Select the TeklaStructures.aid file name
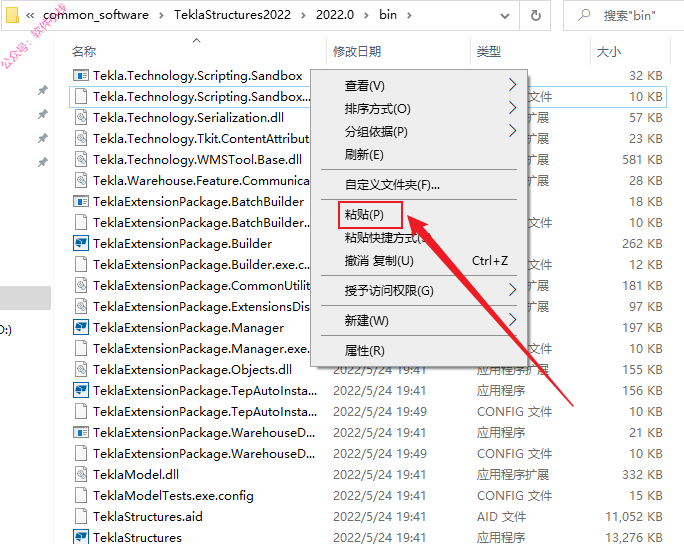This screenshot has width=684, height=544. pos(148,517)
